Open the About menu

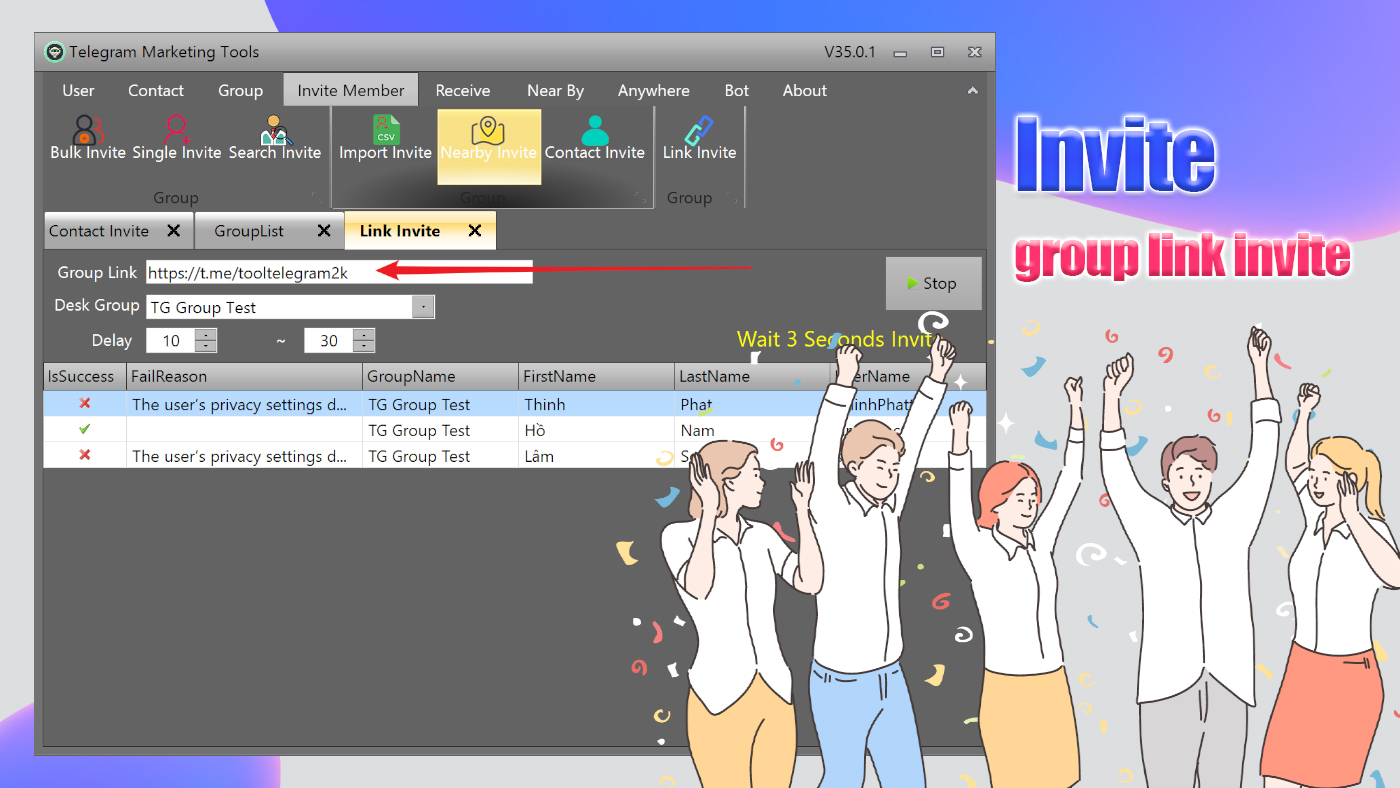(804, 90)
